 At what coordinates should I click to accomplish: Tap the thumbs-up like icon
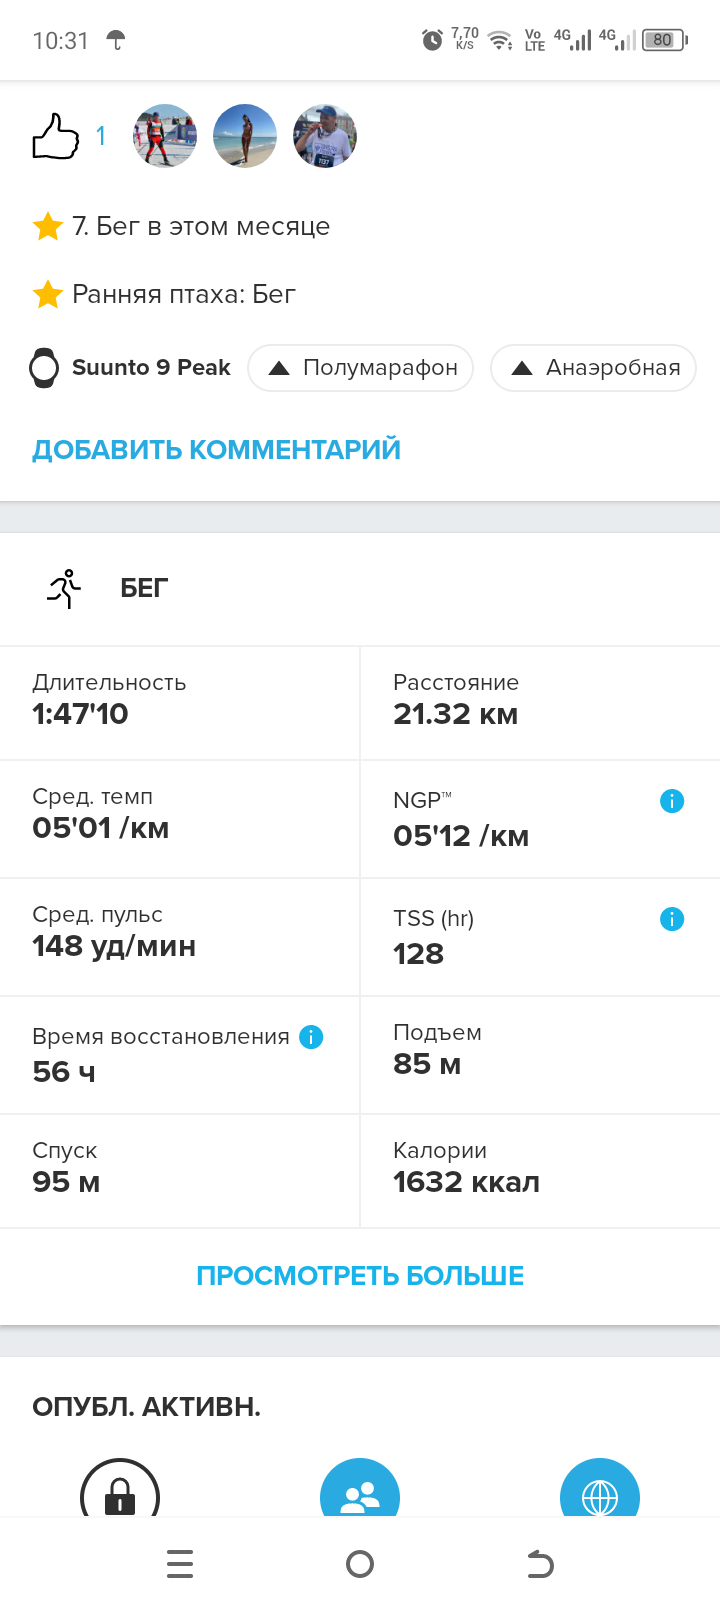tap(56, 137)
